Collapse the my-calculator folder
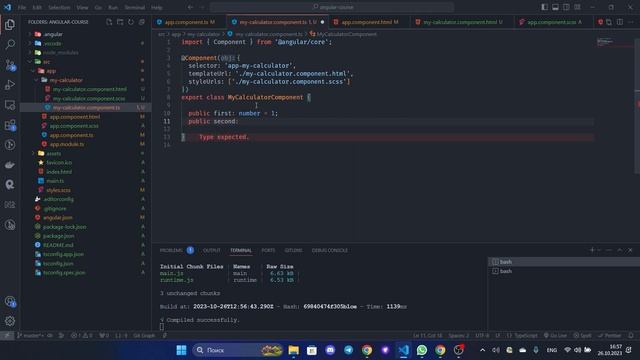Screen dimensions: 640x360 pyautogui.click(x=36, y=80)
